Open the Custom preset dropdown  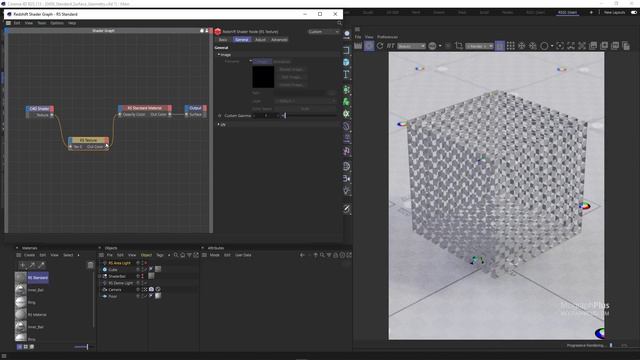(323, 31)
